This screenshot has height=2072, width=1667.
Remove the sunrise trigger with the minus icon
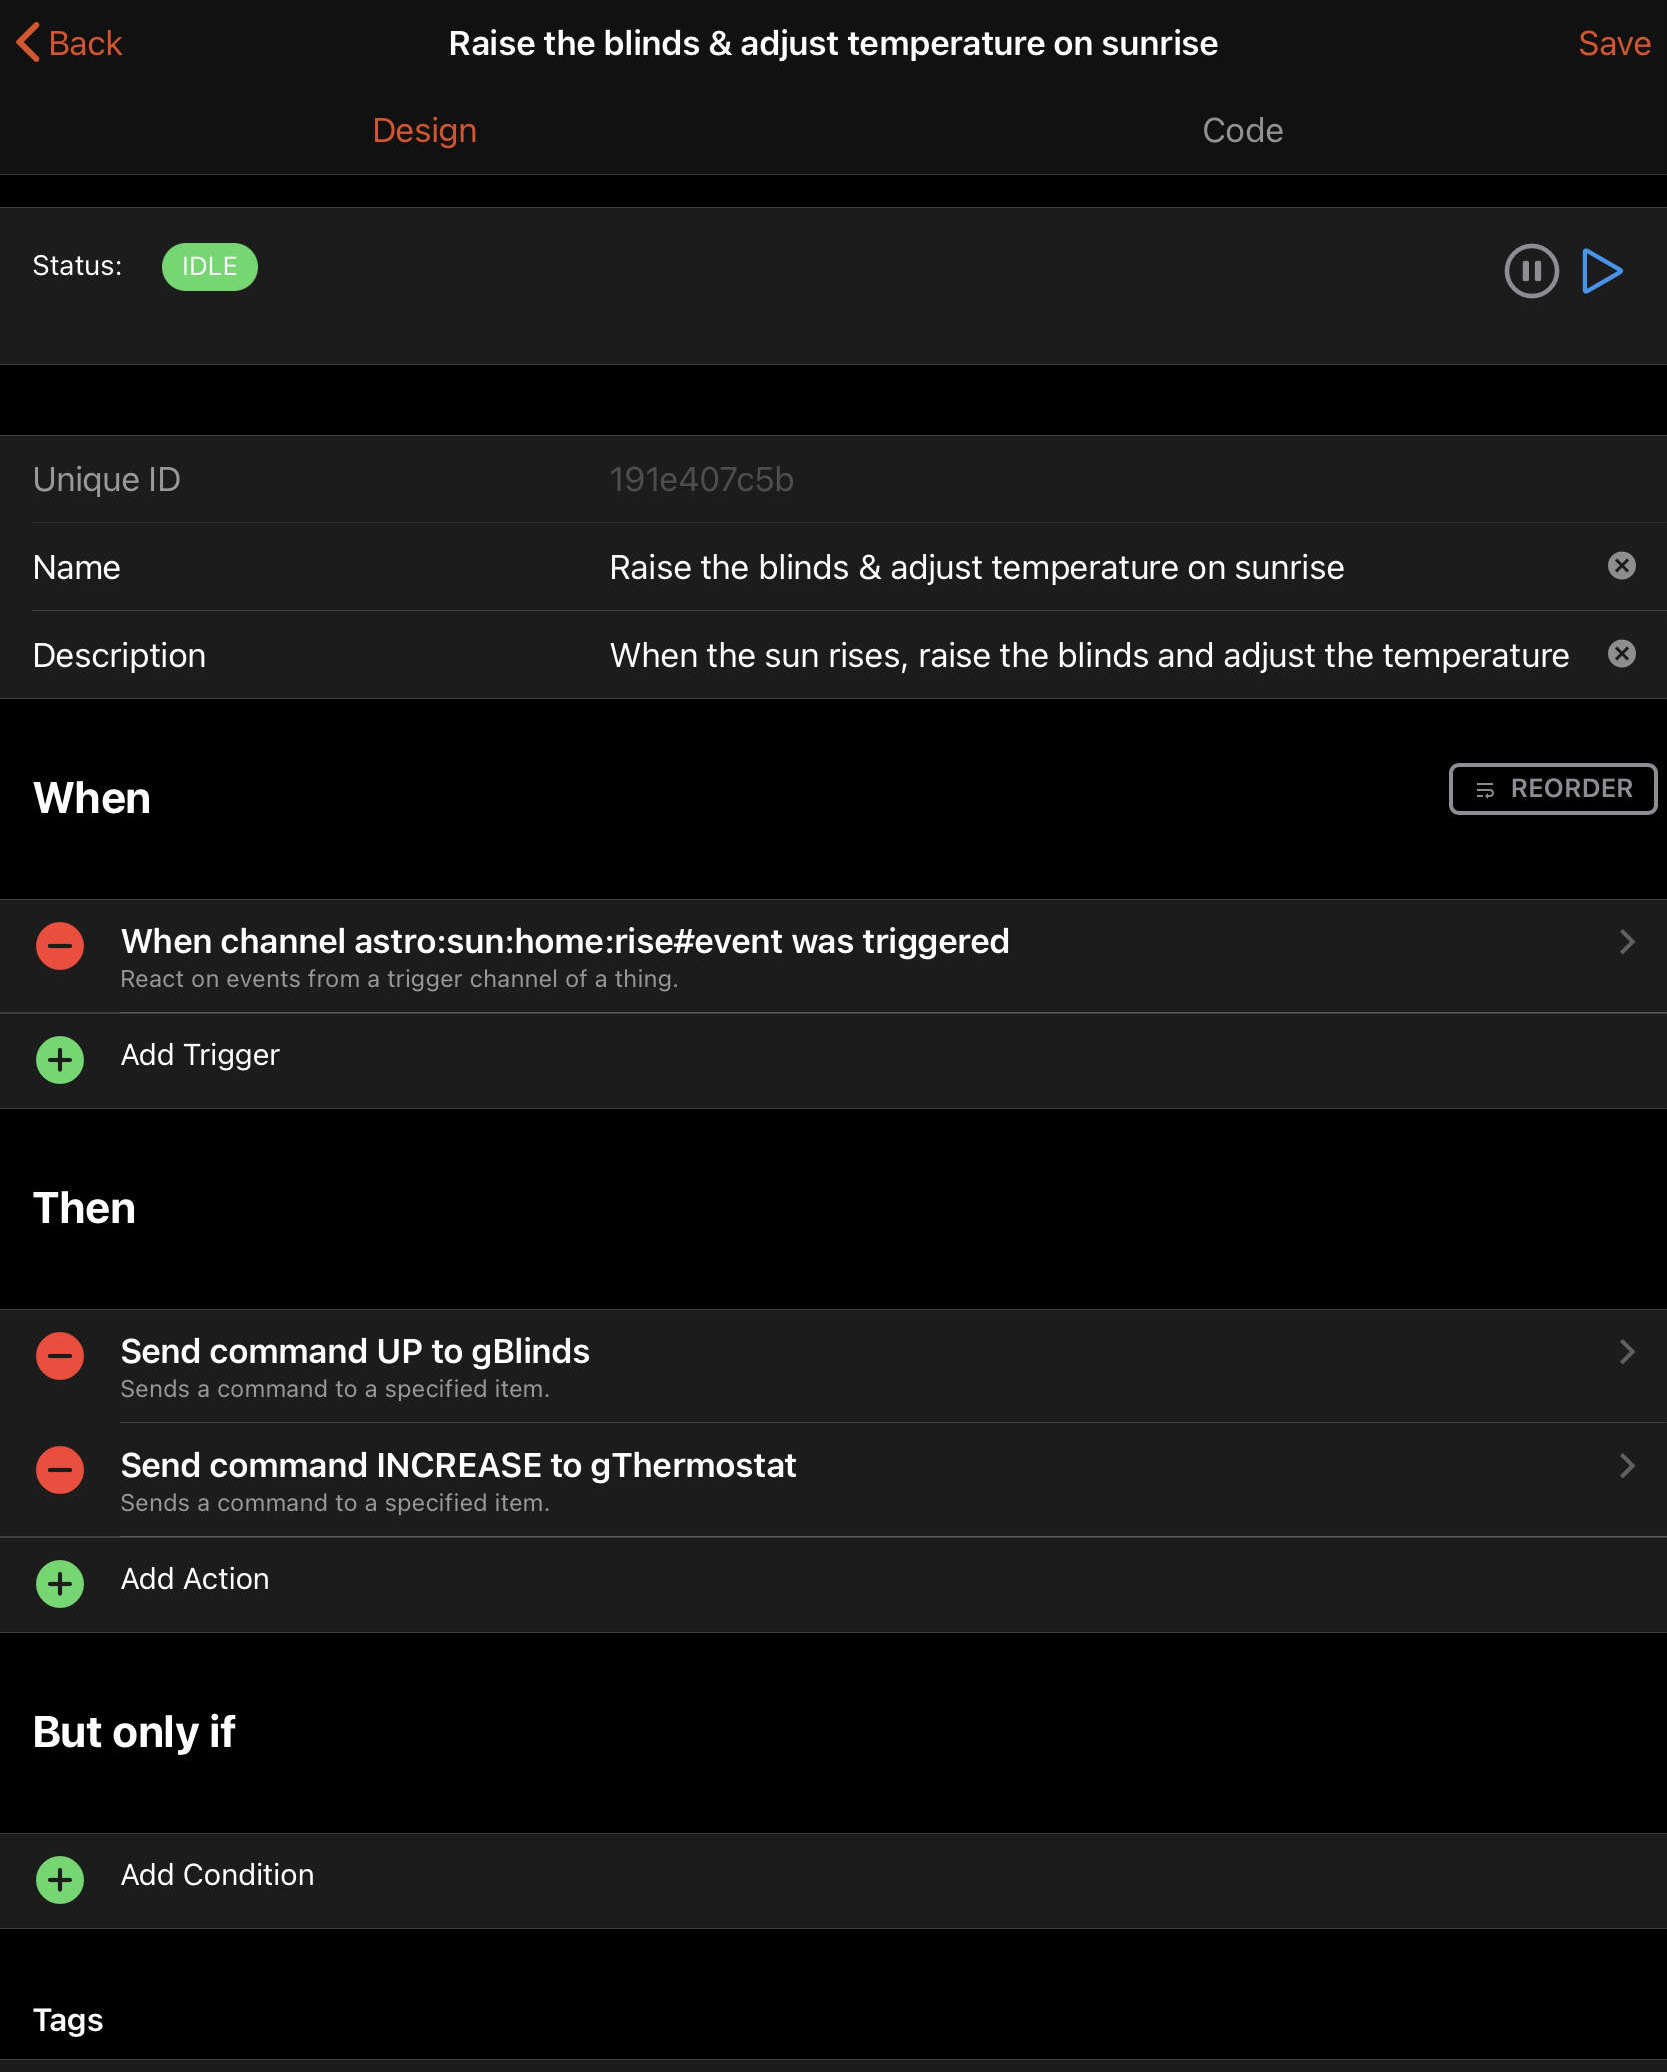(59, 945)
